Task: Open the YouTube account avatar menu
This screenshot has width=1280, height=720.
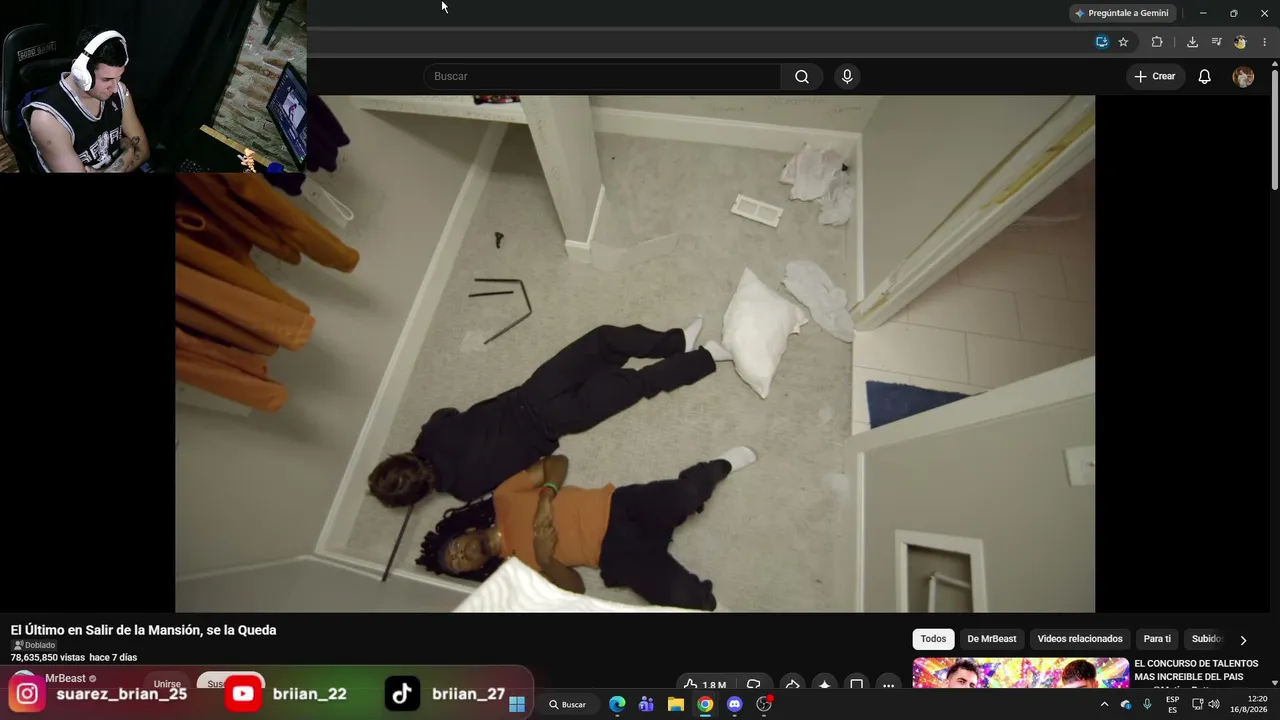Action: click(x=1243, y=77)
